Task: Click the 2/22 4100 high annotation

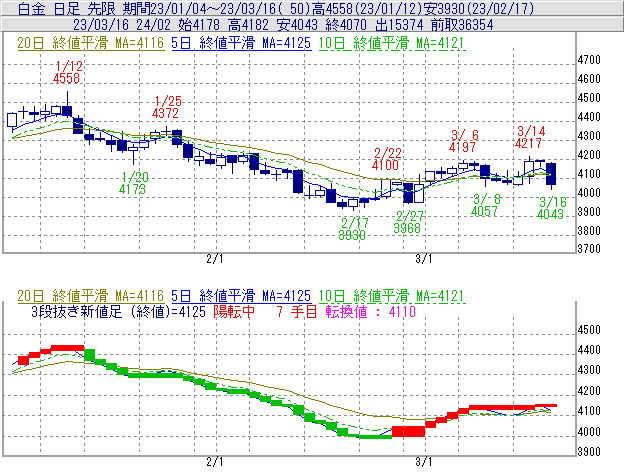Action: click(386, 159)
